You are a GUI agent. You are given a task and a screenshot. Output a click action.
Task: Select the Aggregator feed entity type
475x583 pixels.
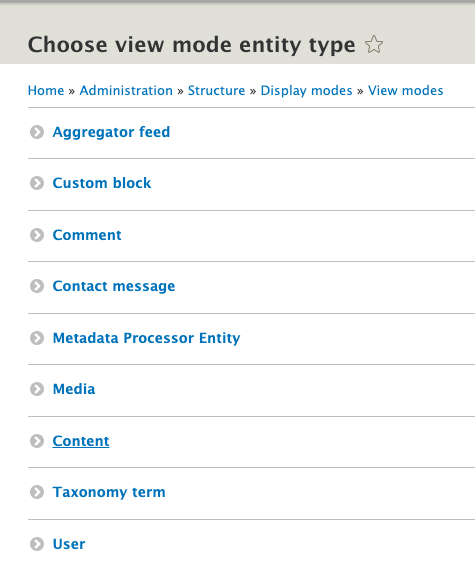click(111, 132)
